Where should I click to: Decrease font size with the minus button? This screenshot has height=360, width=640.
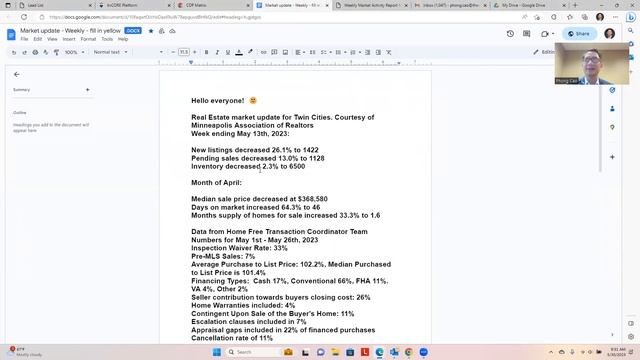(x=173, y=52)
